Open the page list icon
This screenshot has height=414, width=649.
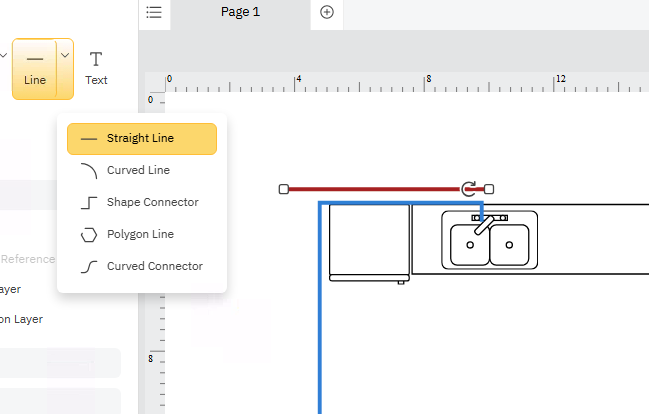pyautogui.click(x=154, y=12)
